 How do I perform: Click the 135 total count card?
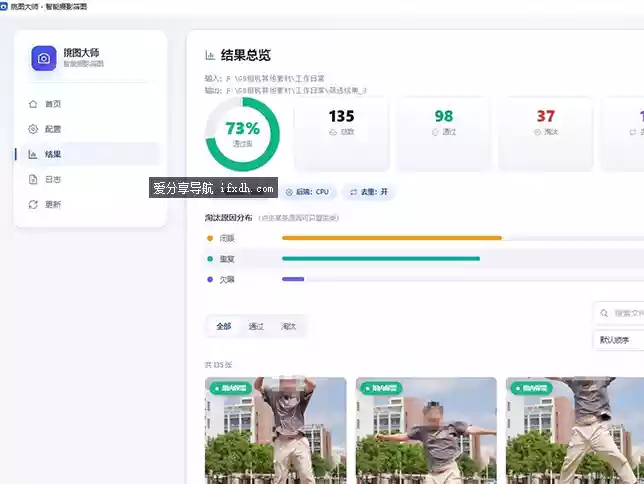(341, 134)
